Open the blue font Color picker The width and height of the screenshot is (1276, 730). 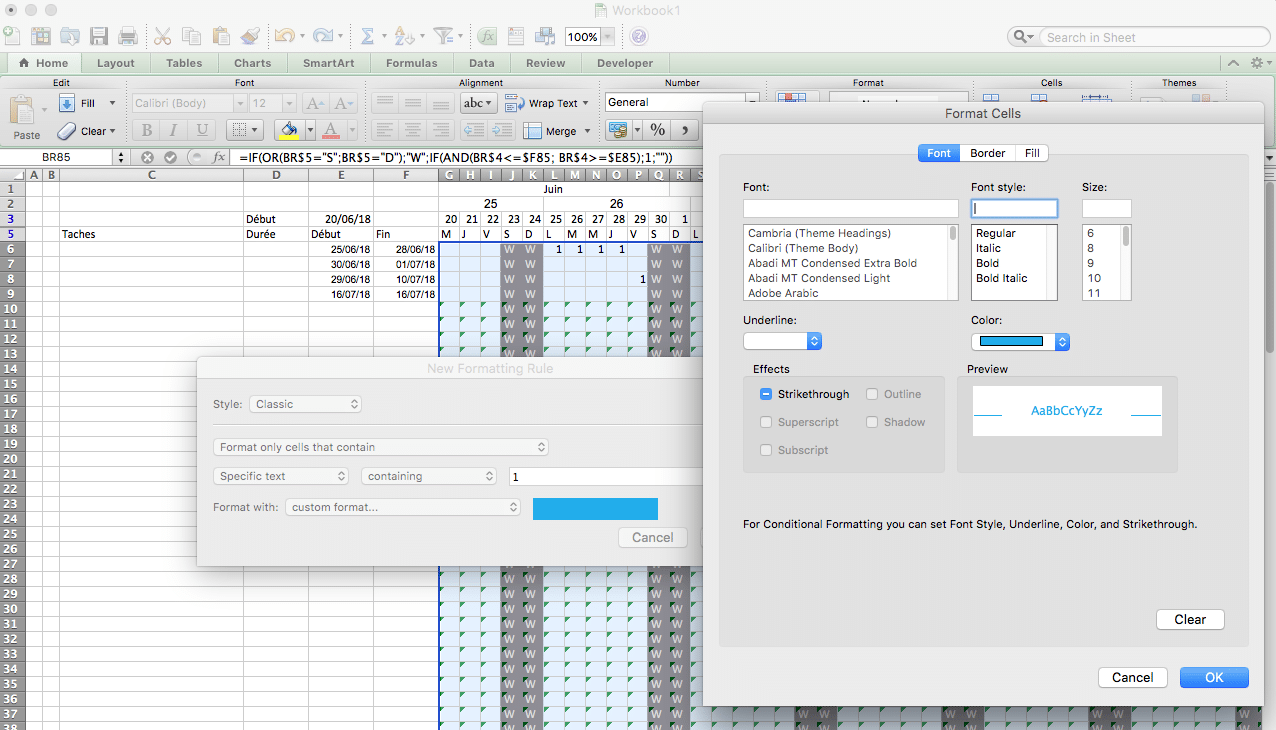pyautogui.click(x=1020, y=342)
